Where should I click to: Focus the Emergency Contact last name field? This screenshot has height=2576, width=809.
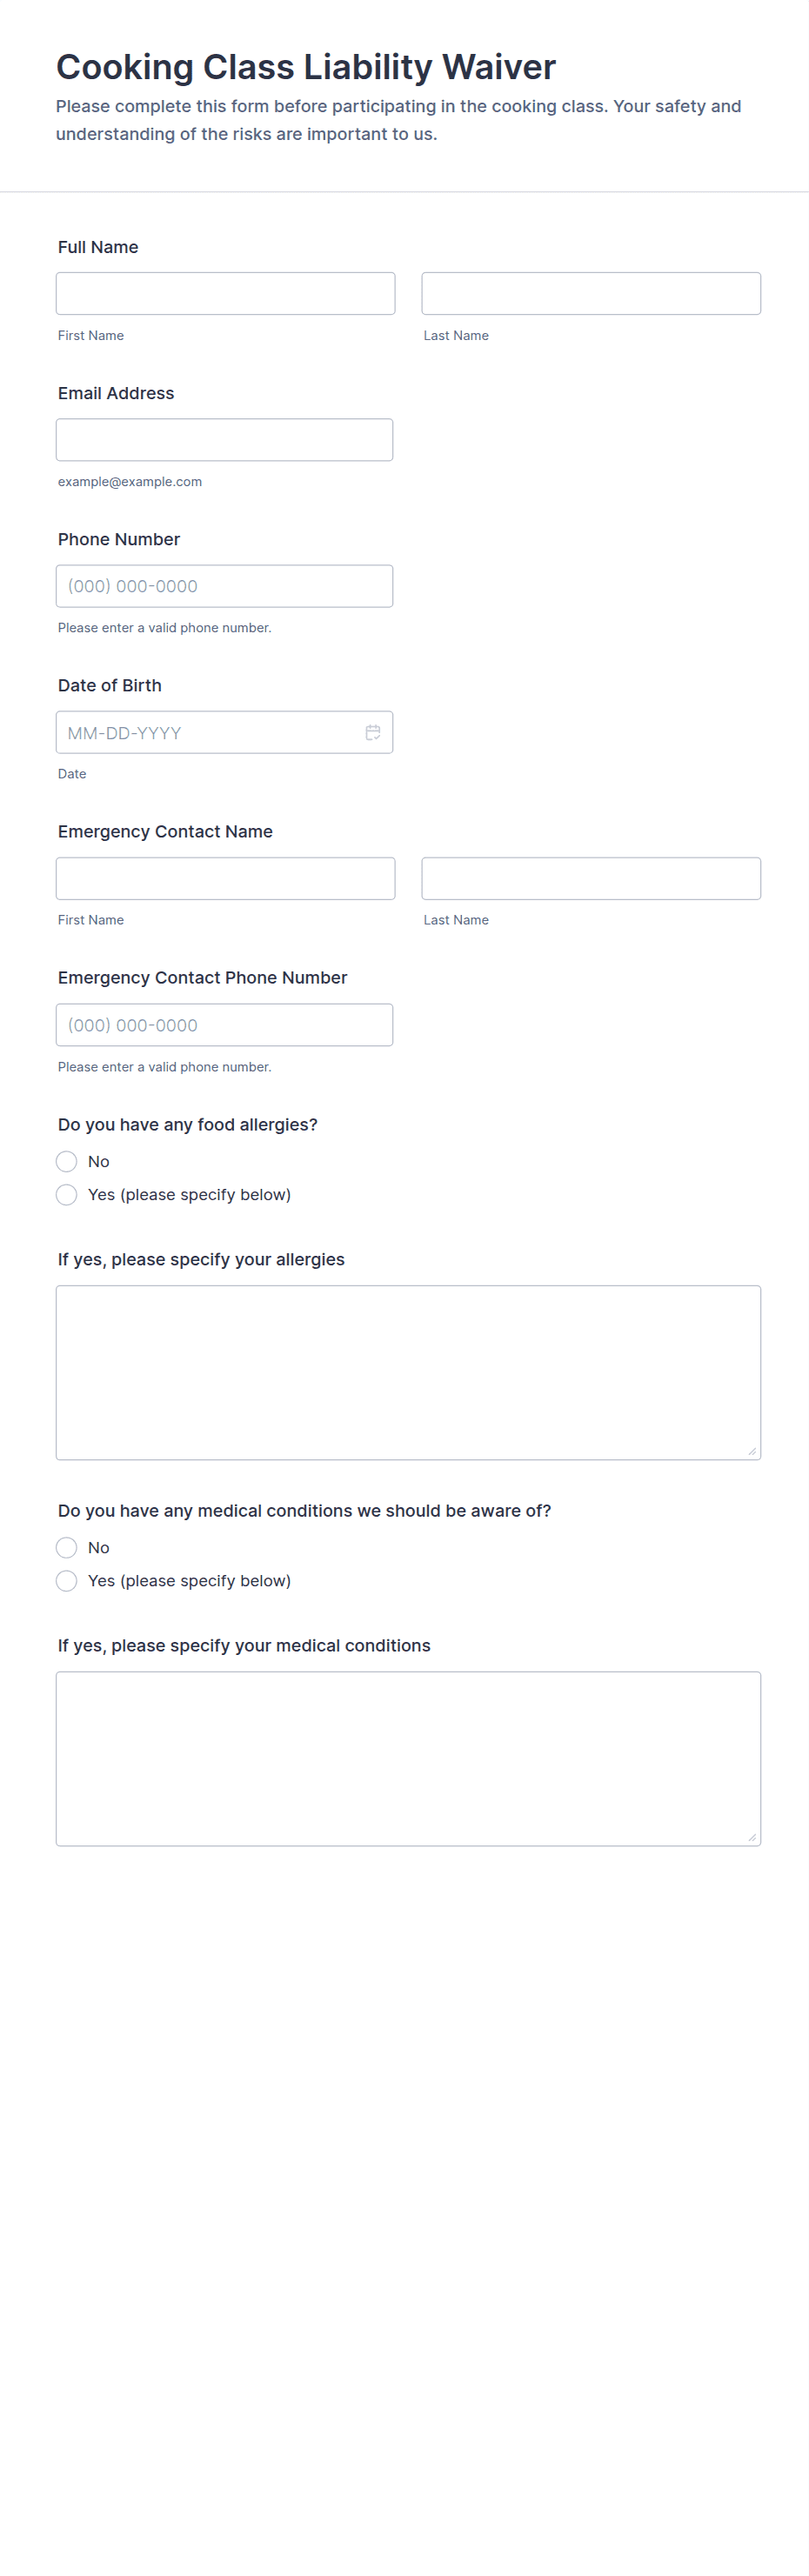click(x=591, y=879)
